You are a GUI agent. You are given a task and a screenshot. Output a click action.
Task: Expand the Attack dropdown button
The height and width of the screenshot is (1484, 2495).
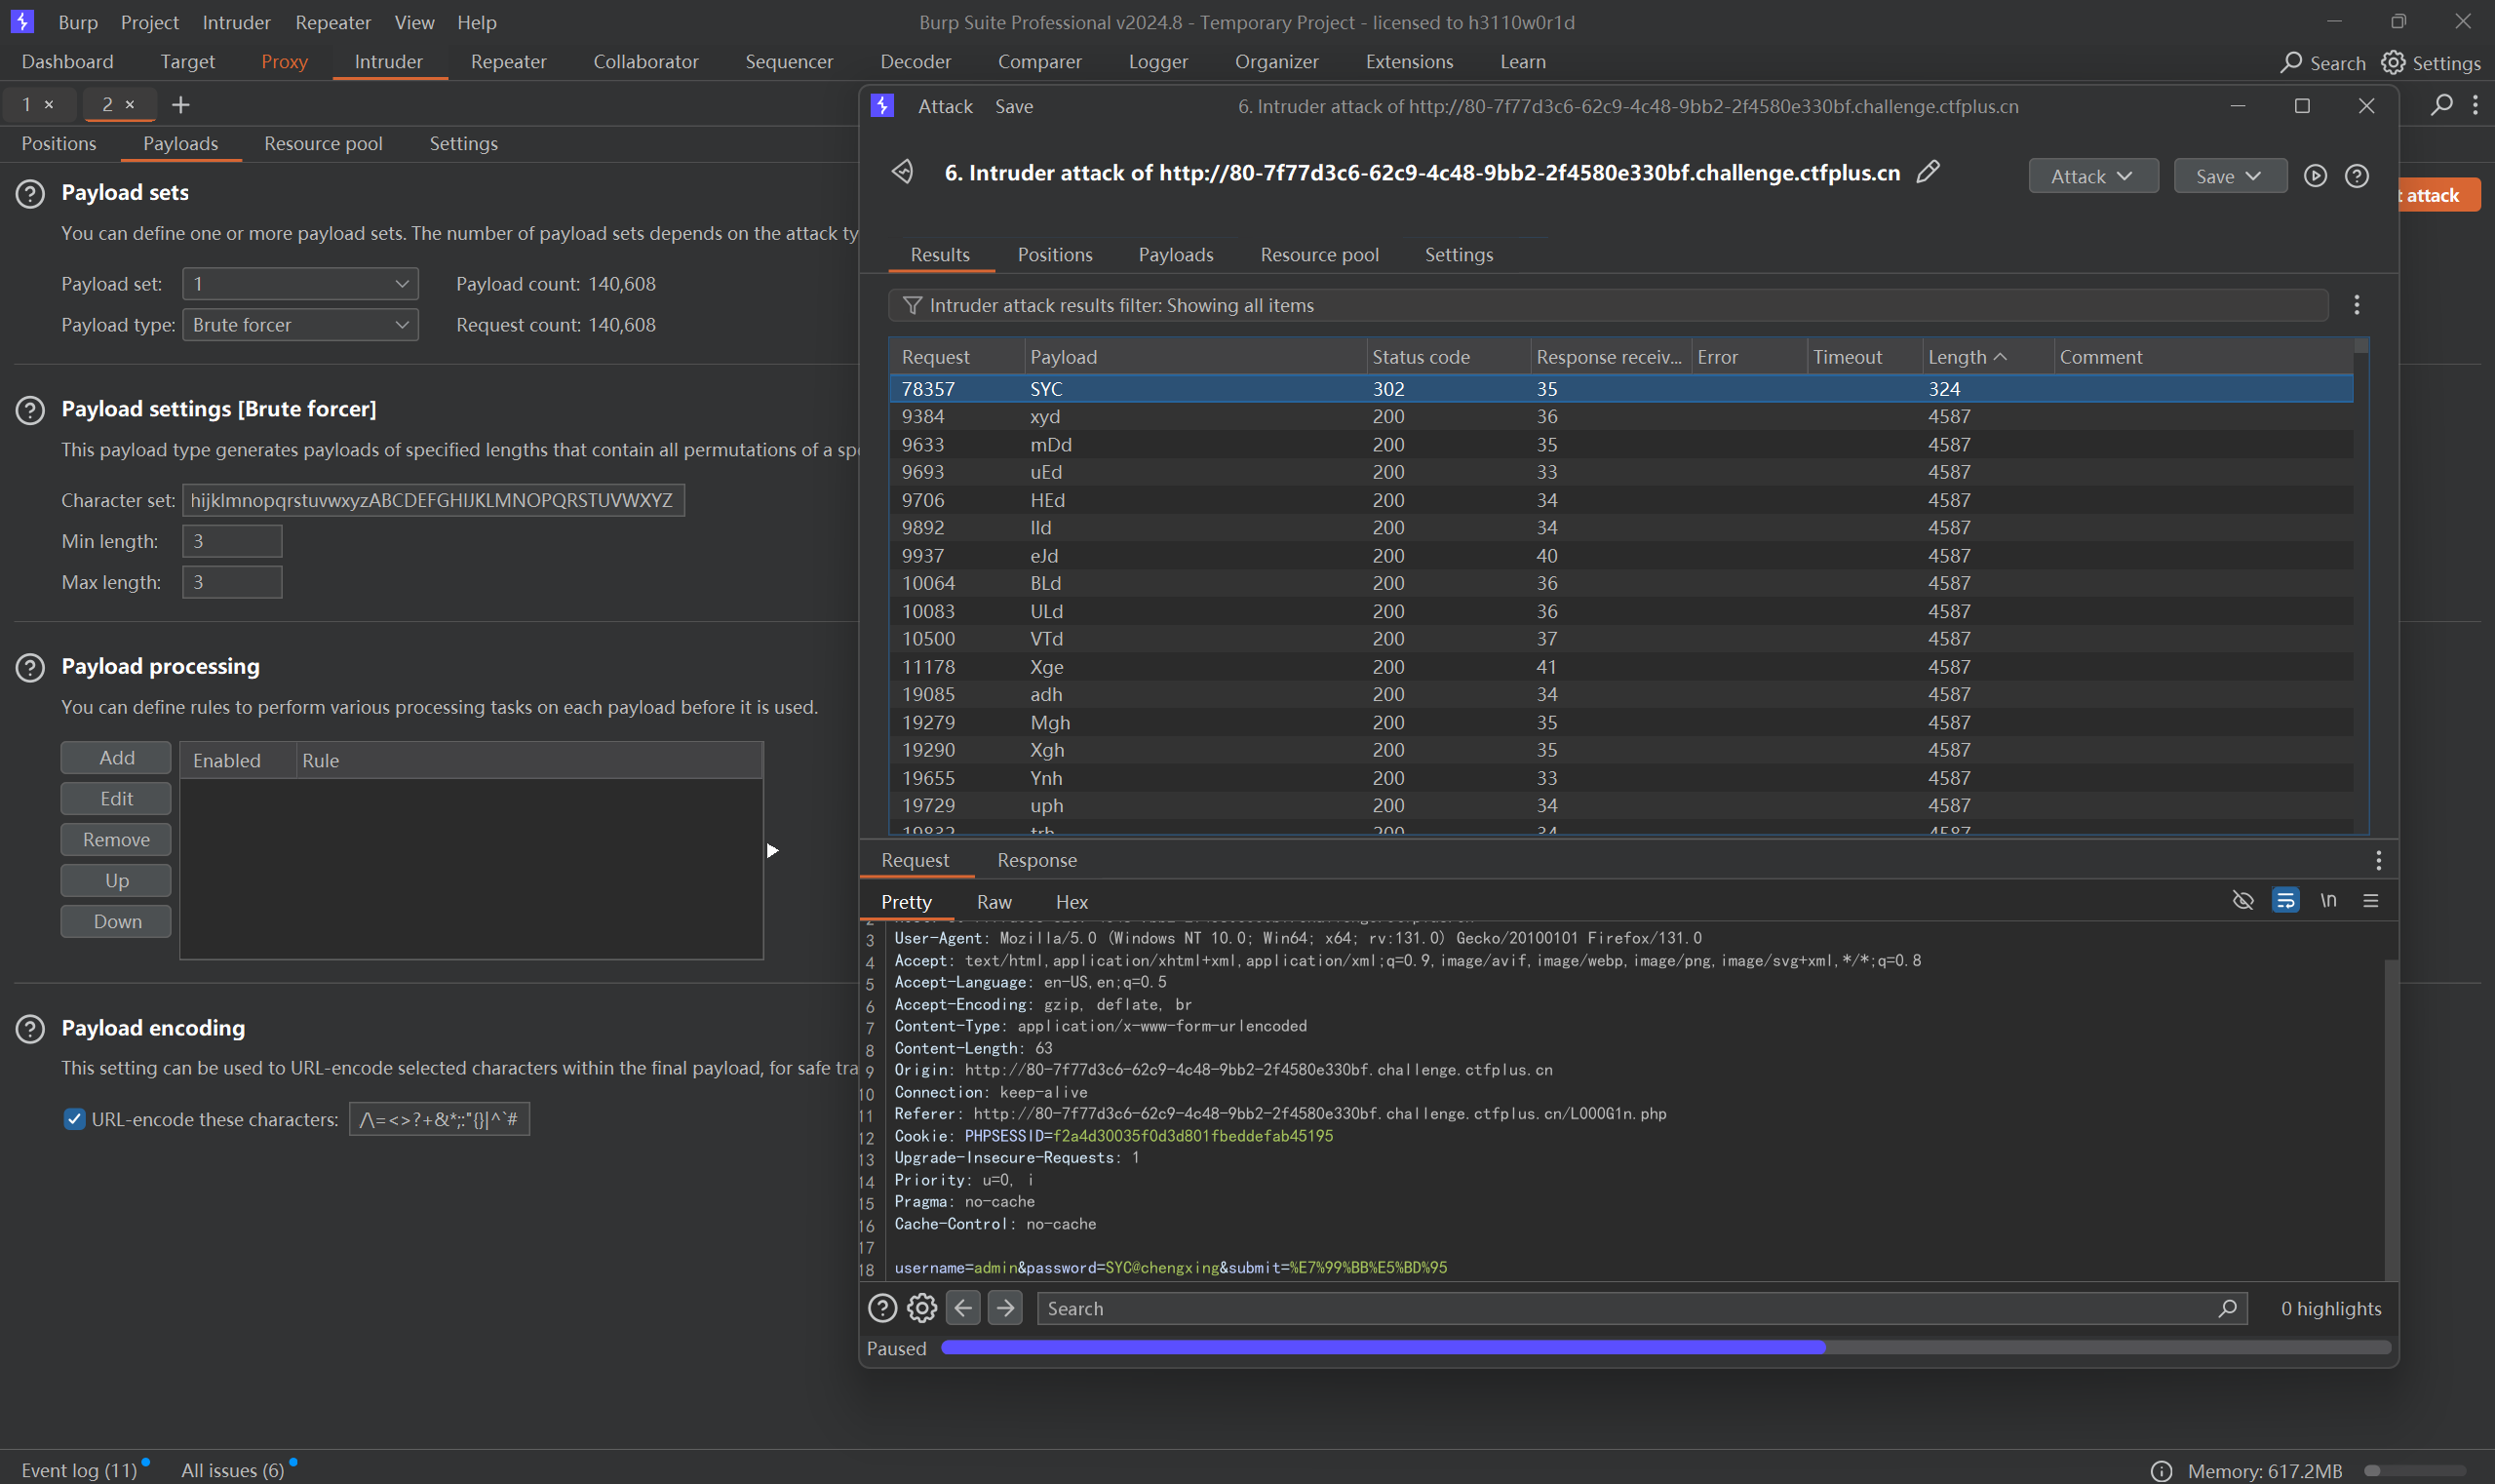[x=2093, y=176]
